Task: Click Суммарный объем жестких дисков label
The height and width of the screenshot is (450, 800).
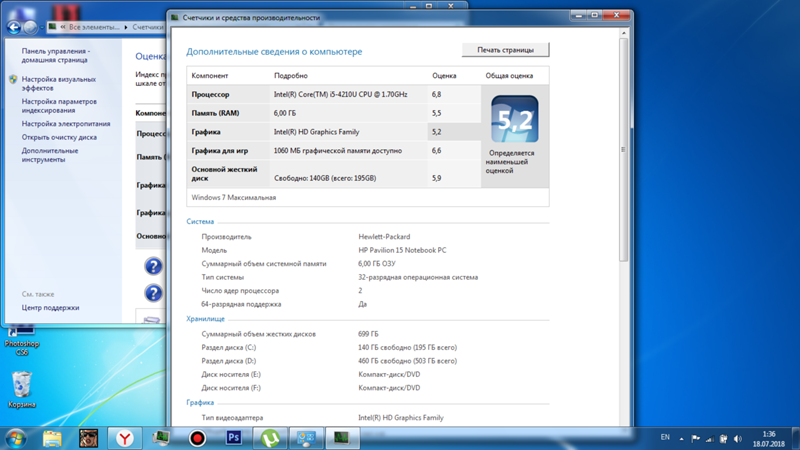Action: [259, 334]
